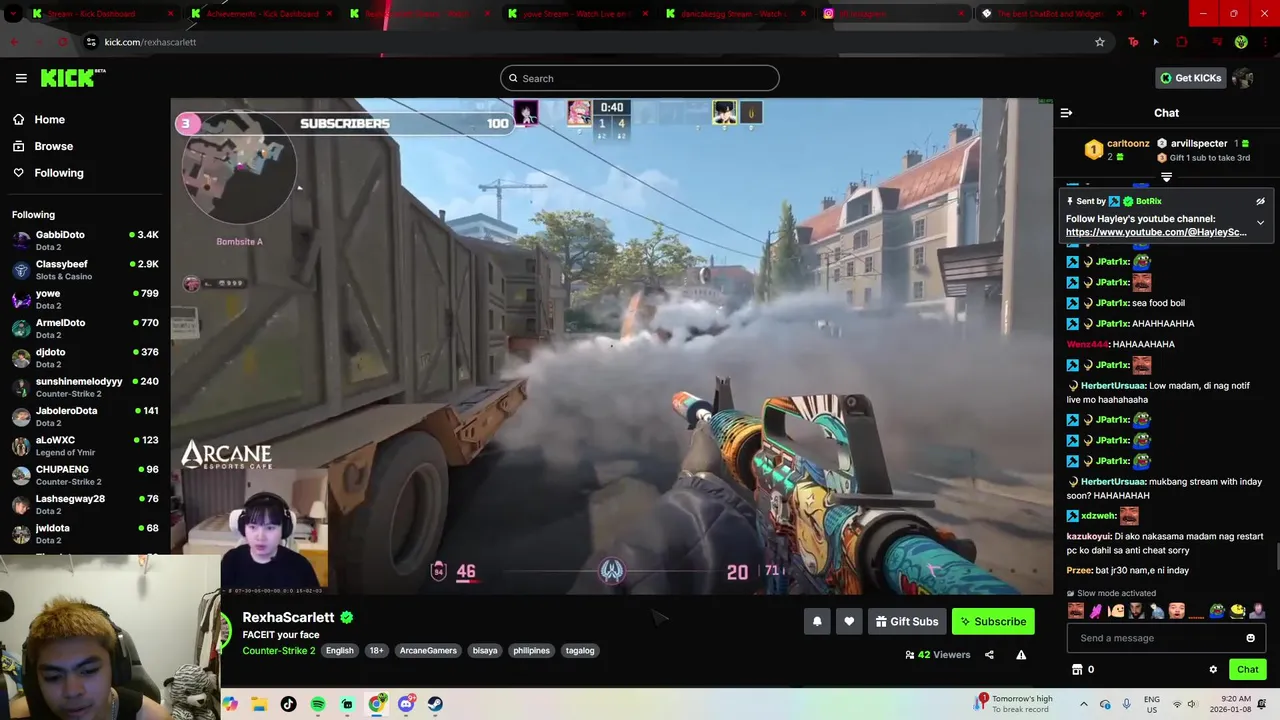This screenshot has width=1280, height=720.
Task: Expand the gift leaderboard arrow
Action: coord(1166,177)
